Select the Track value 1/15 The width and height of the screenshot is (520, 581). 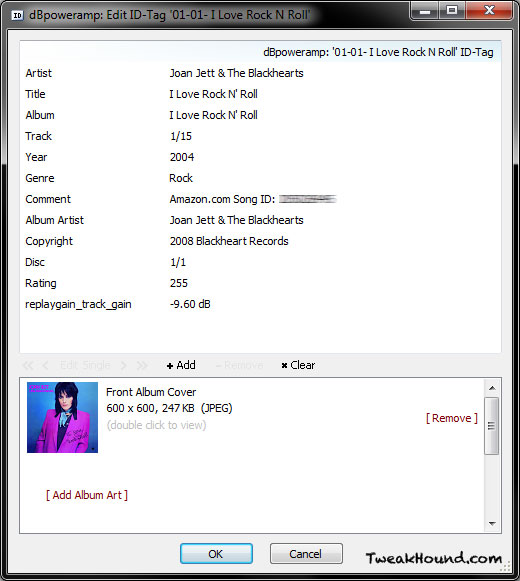tap(181, 136)
